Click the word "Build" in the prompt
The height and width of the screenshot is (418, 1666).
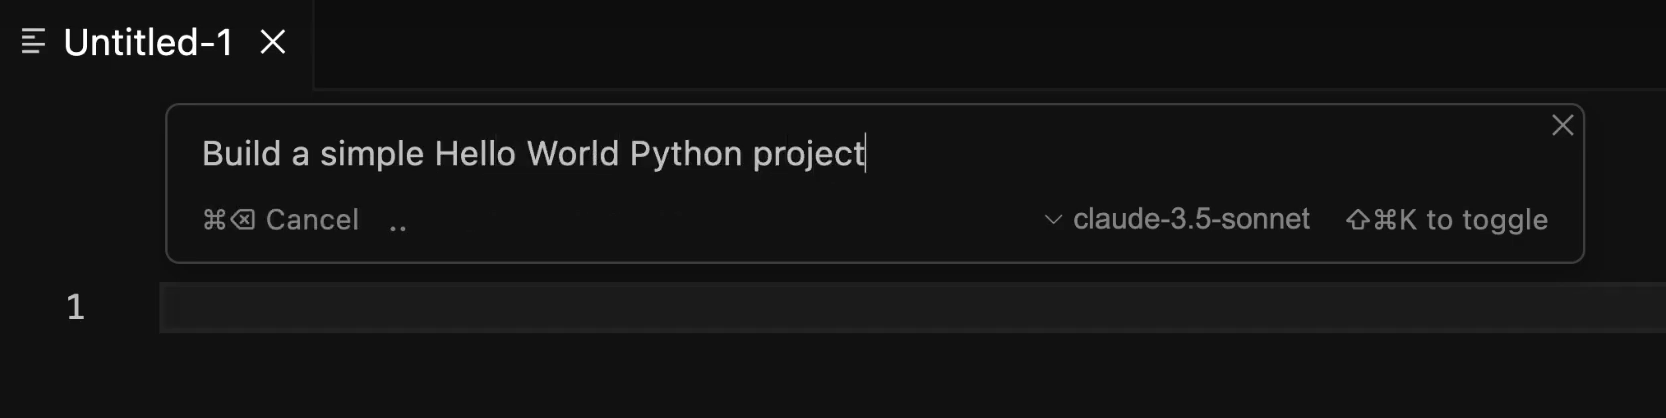pos(242,154)
